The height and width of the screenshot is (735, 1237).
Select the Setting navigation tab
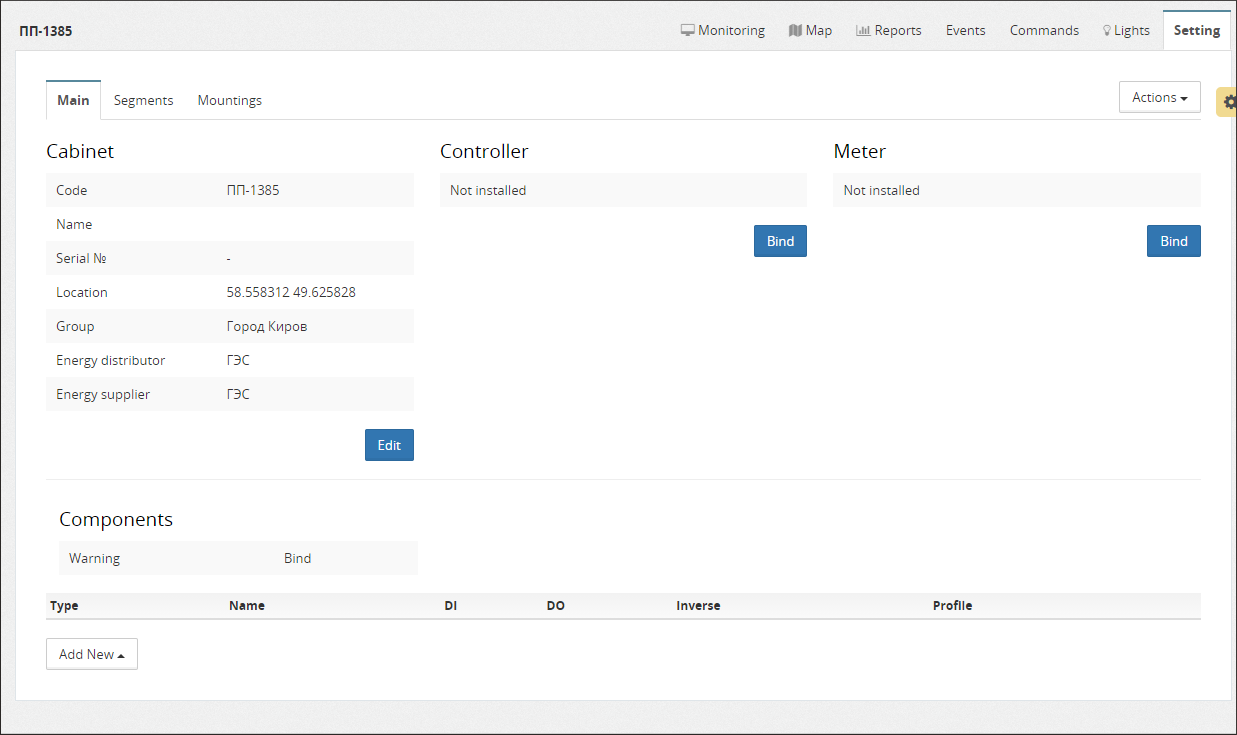click(x=1196, y=30)
